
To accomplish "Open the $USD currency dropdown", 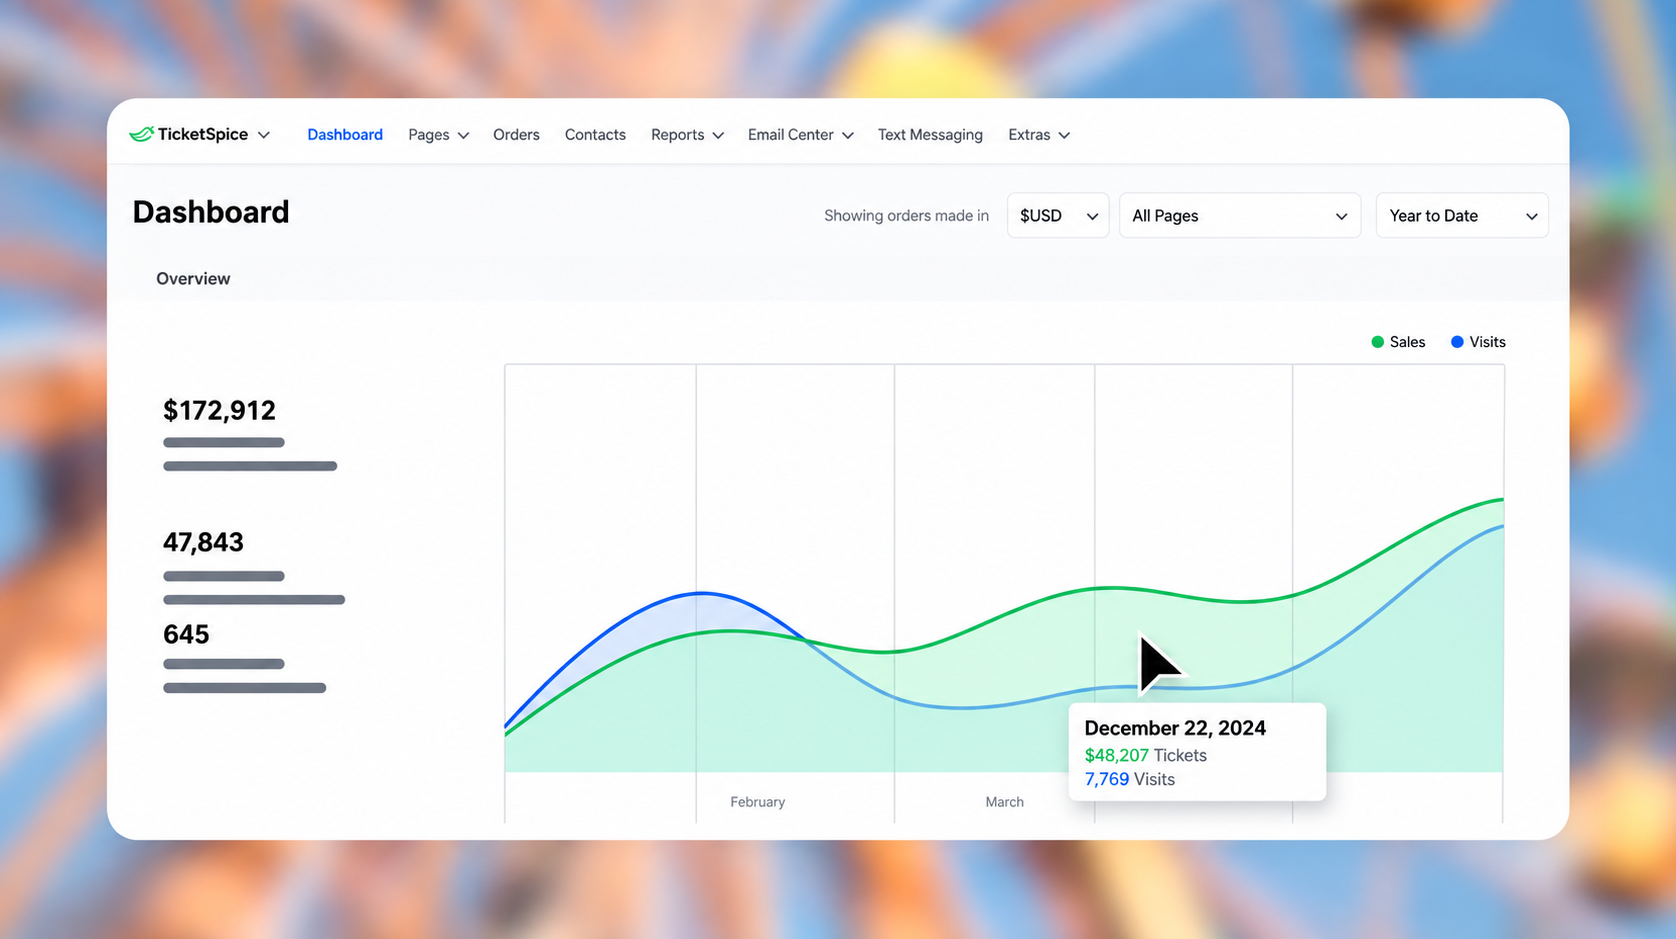I will 1058,216.
